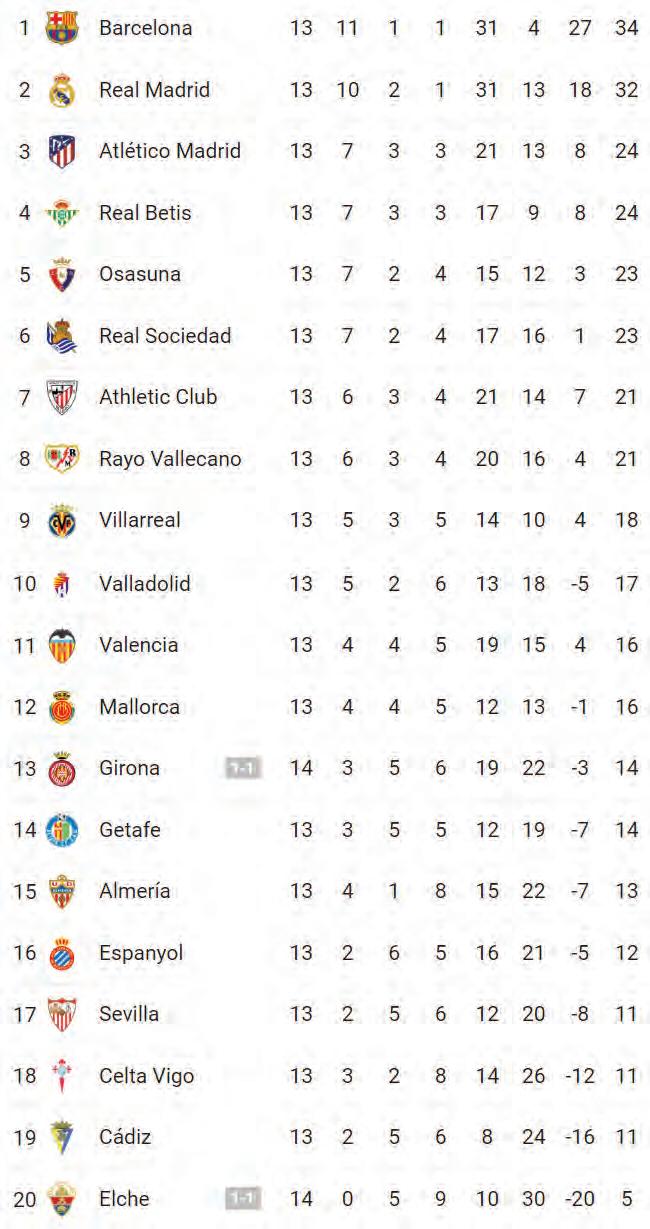This screenshot has height=1229, width=650.
Task: Click the Barcelona club crest
Action: pos(62,28)
